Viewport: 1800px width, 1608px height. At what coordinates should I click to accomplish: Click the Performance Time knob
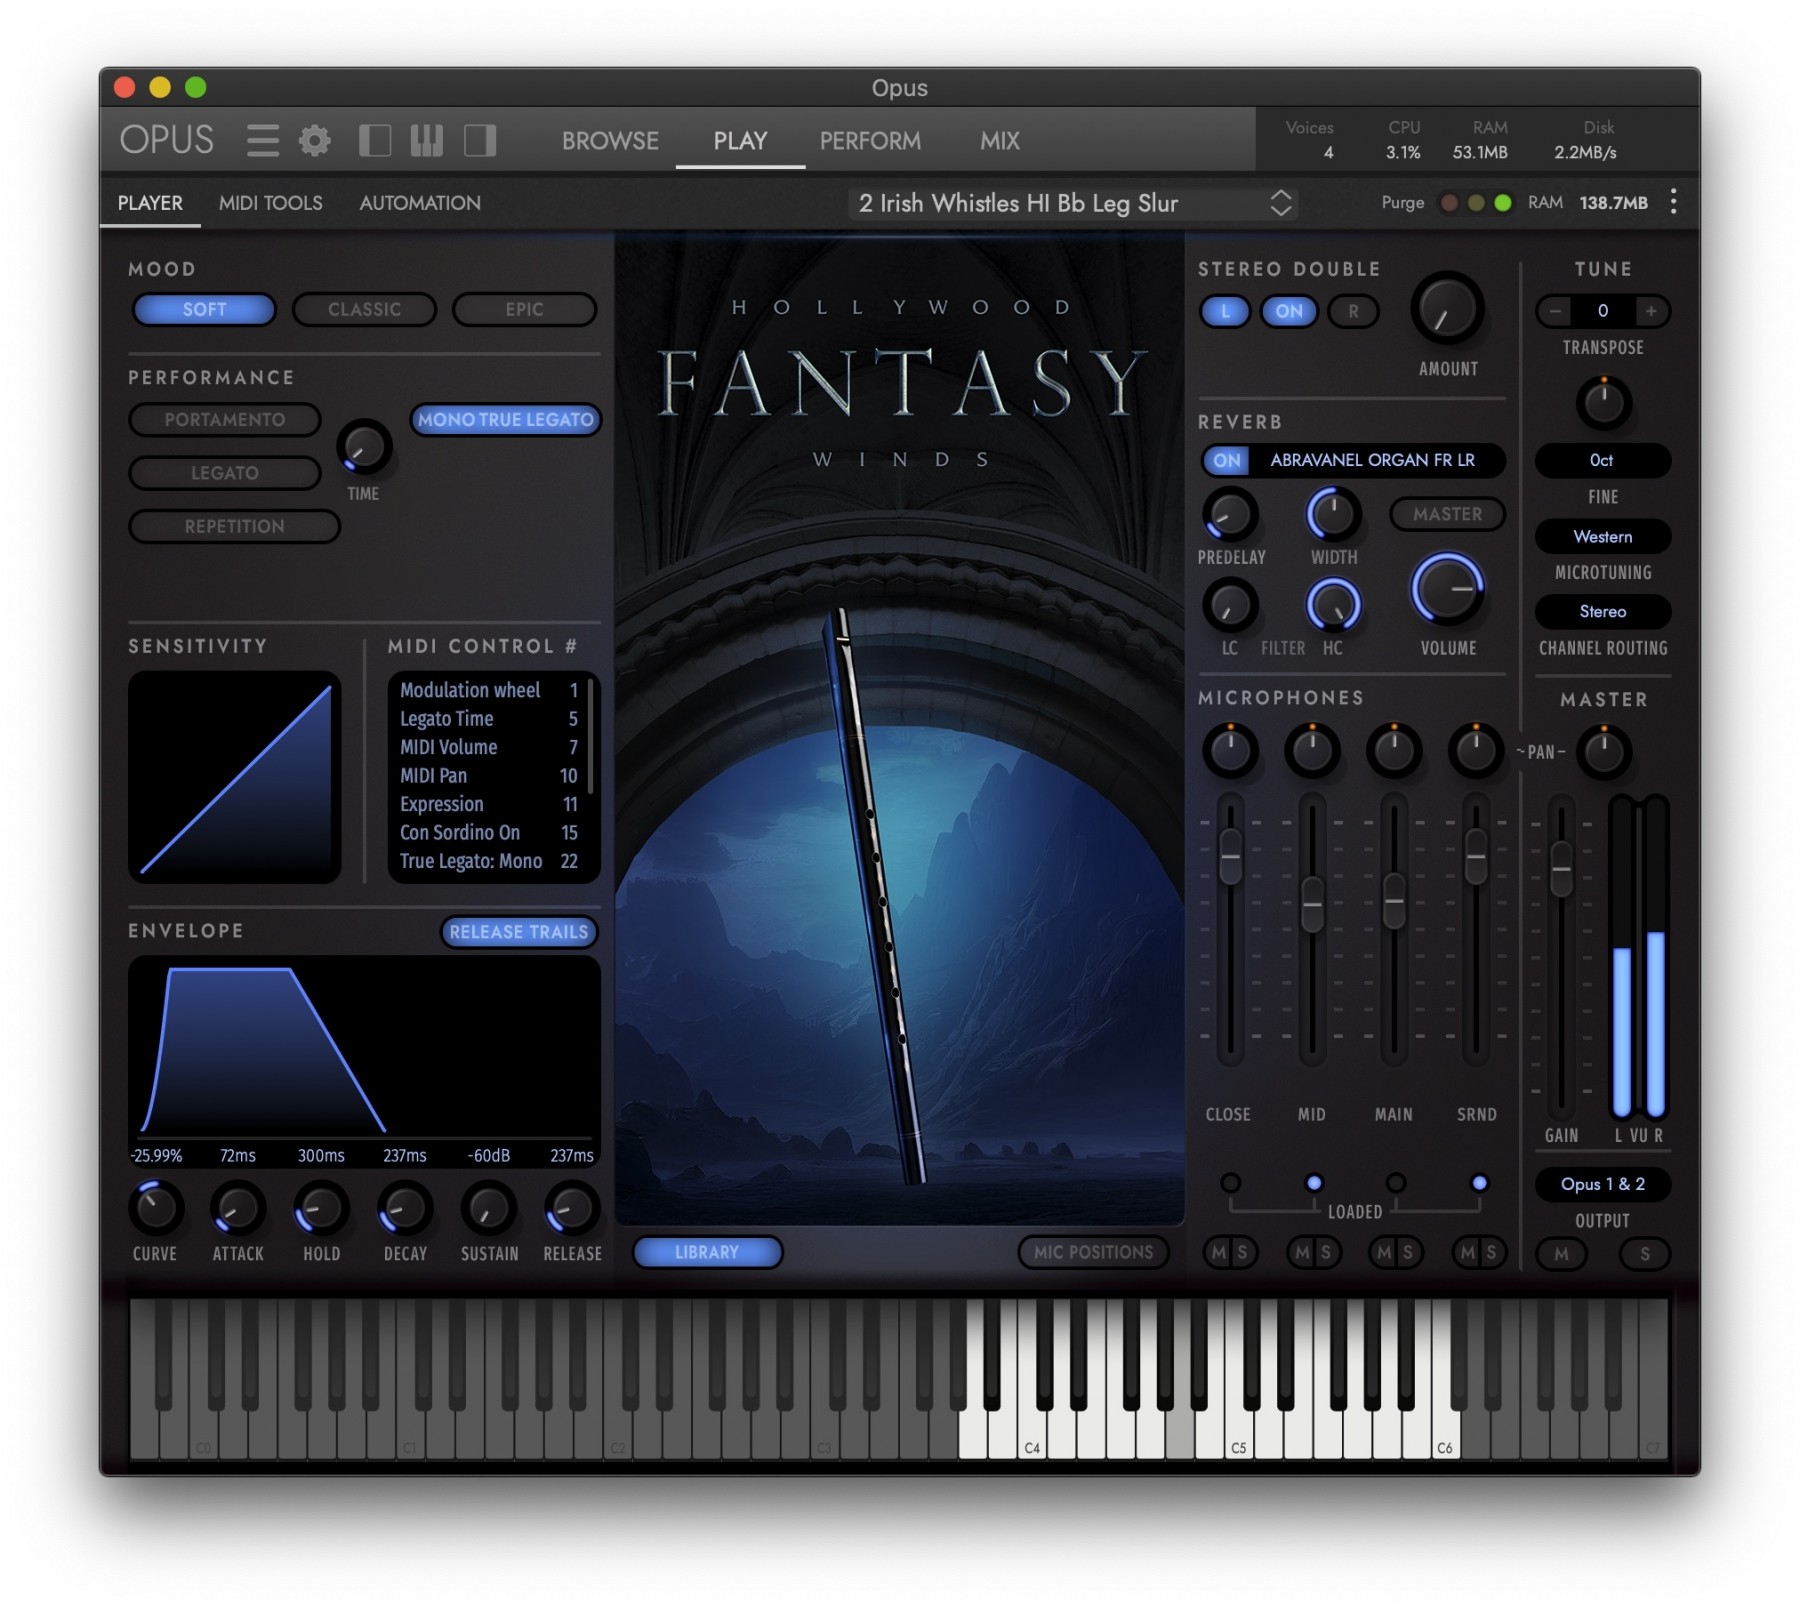tap(364, 447)
